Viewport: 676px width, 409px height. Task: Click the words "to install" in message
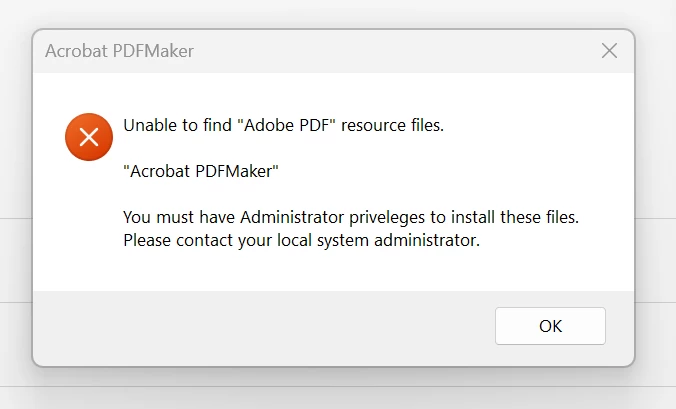point(464,216)
